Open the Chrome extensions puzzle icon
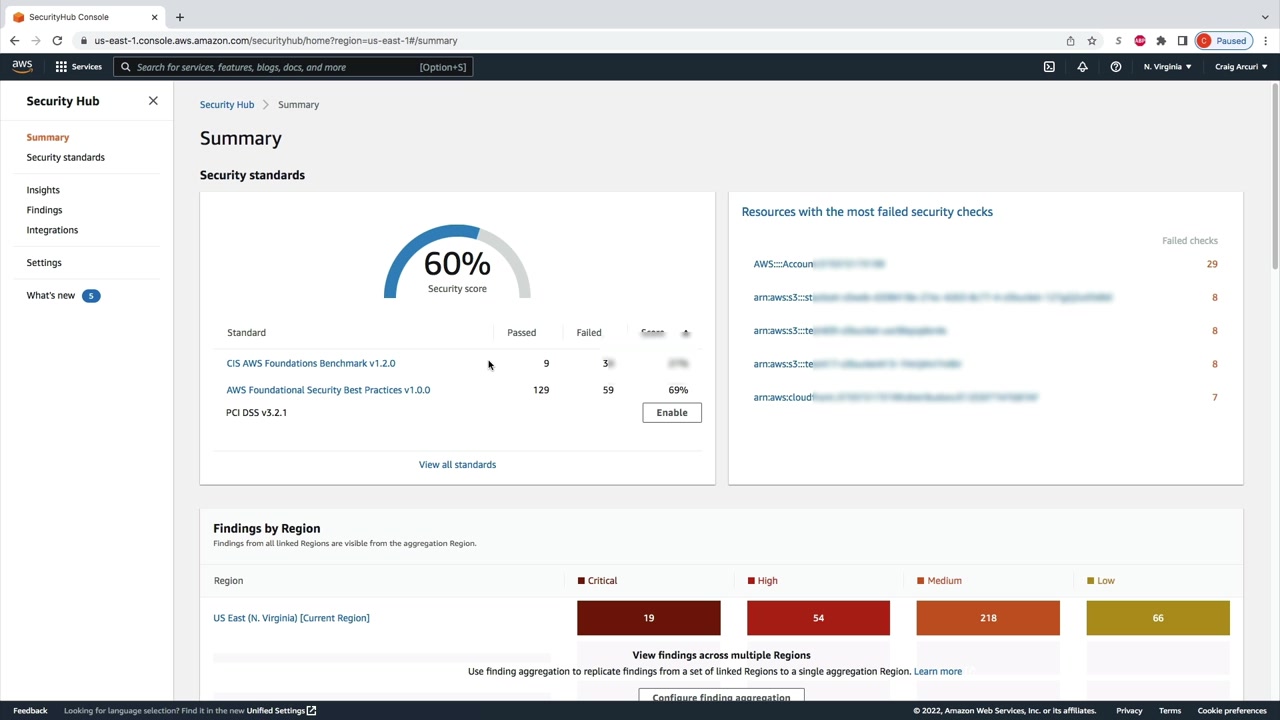The width and height of the screenshot is (1280, 720). (x=1161, y=41)
